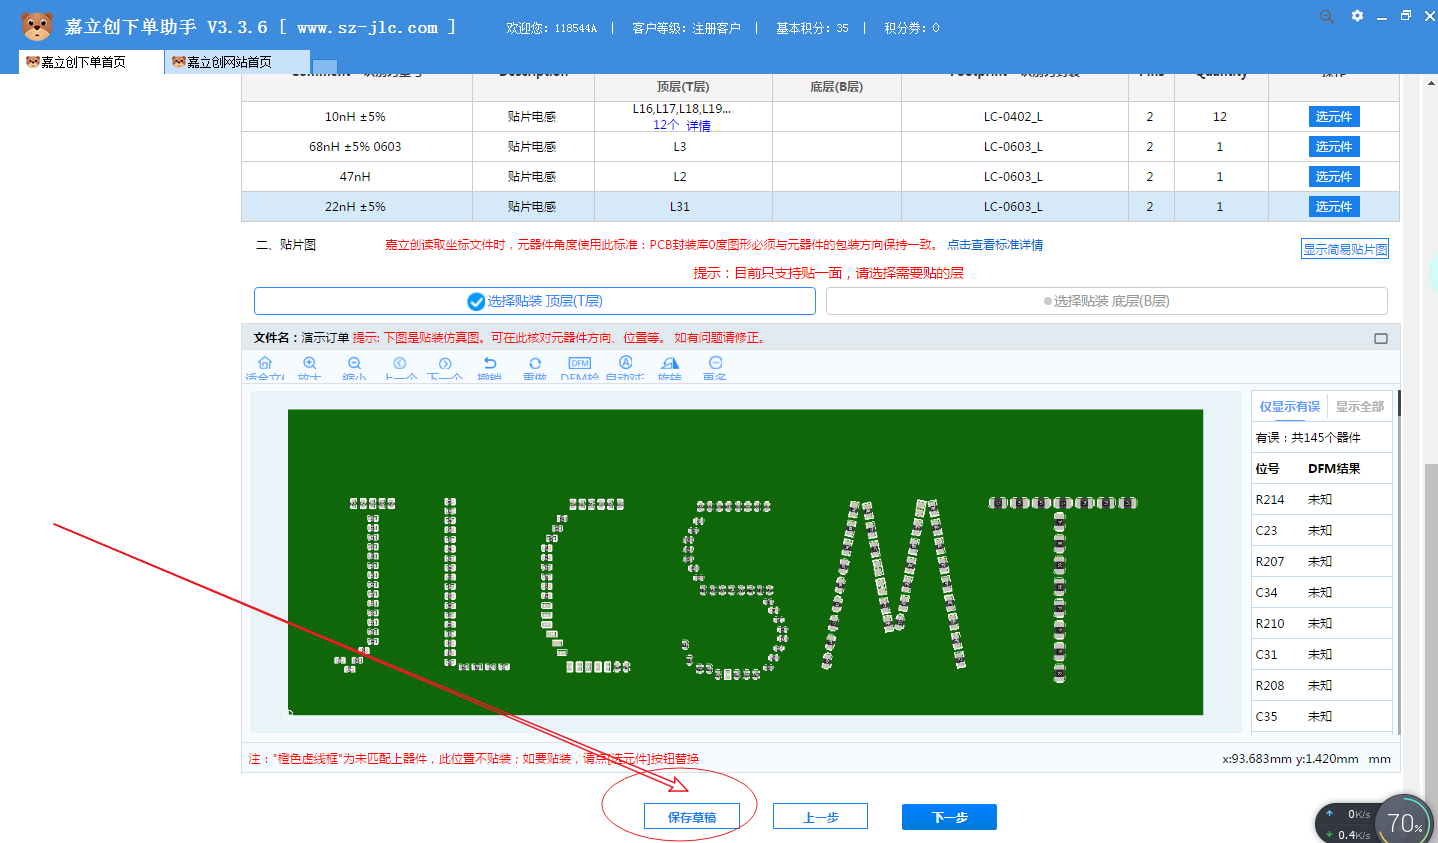This screenshot has height=843, width=1438.
Task: Switch to the 显示全部 tab
Action: point(1359,407)
